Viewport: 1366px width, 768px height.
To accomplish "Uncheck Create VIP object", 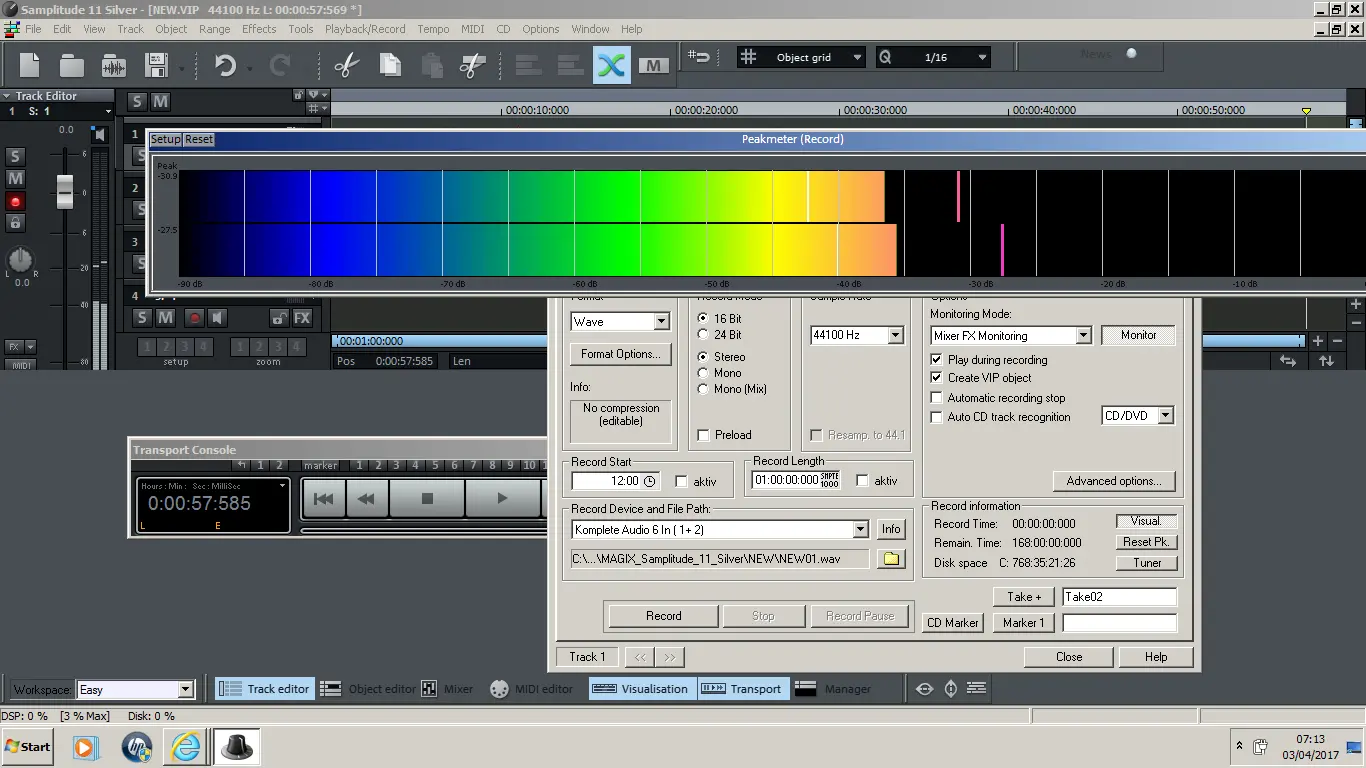I will point(937,378).
